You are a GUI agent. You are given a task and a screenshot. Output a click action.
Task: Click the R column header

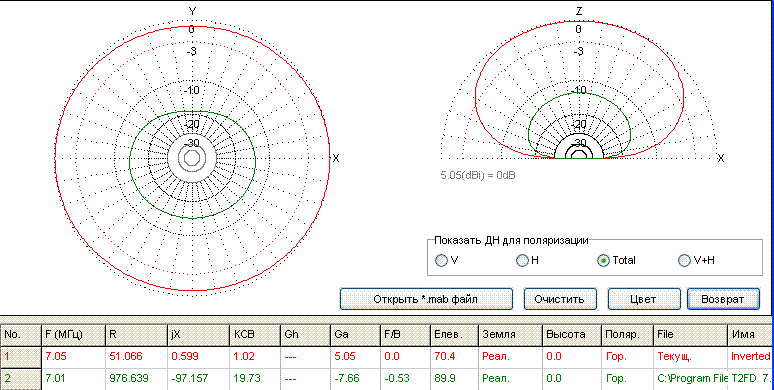click(136, 335)
